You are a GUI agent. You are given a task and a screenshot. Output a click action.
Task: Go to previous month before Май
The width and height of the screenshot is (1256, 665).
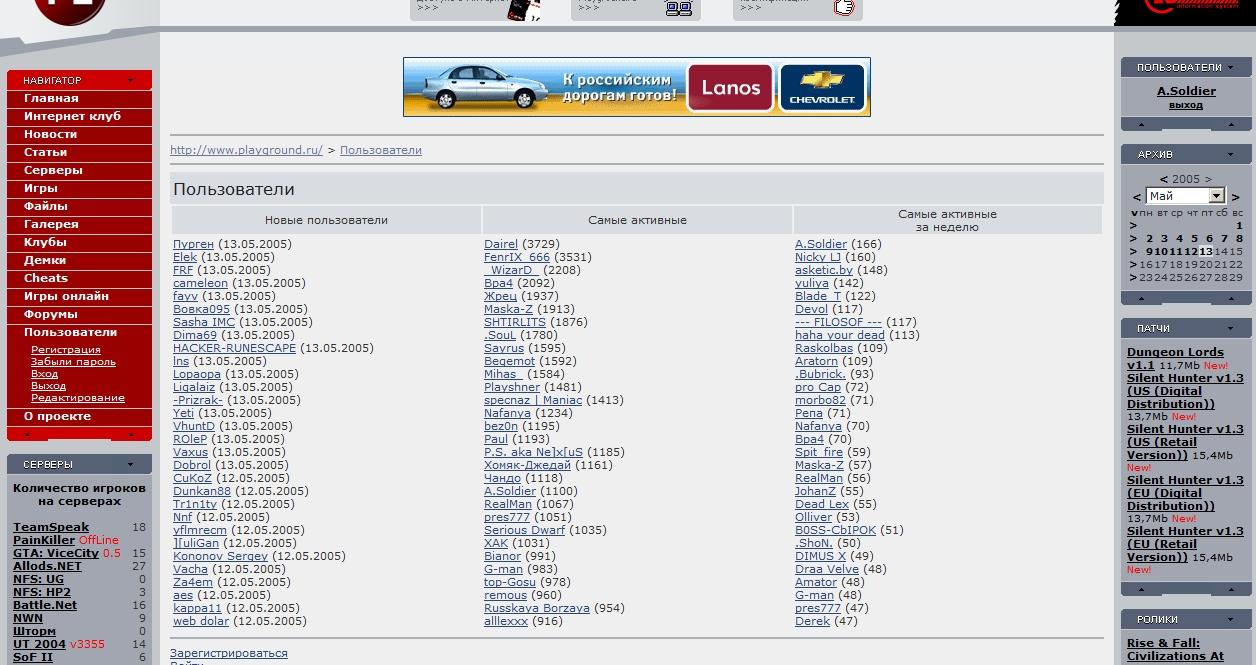pyautogui.click(x=1137, y=197)
